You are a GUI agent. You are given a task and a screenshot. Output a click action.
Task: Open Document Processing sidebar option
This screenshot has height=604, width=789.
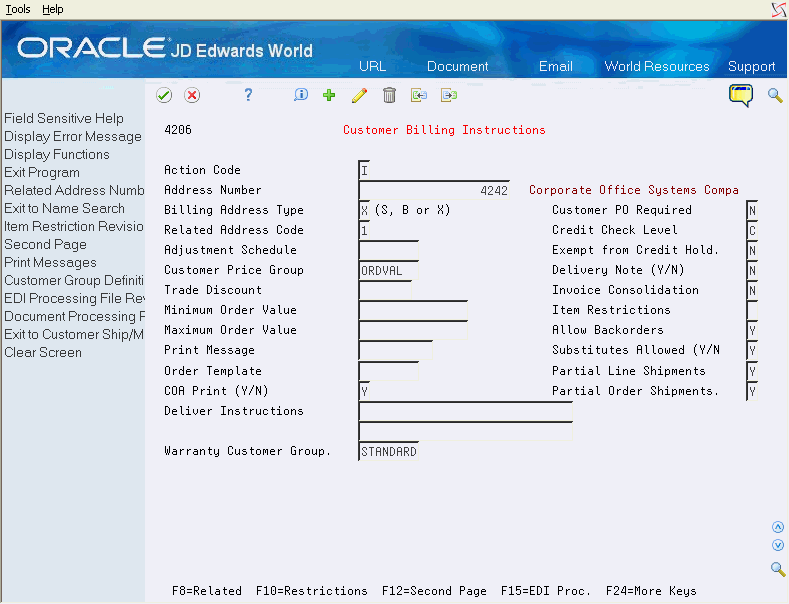coord(74,317)
